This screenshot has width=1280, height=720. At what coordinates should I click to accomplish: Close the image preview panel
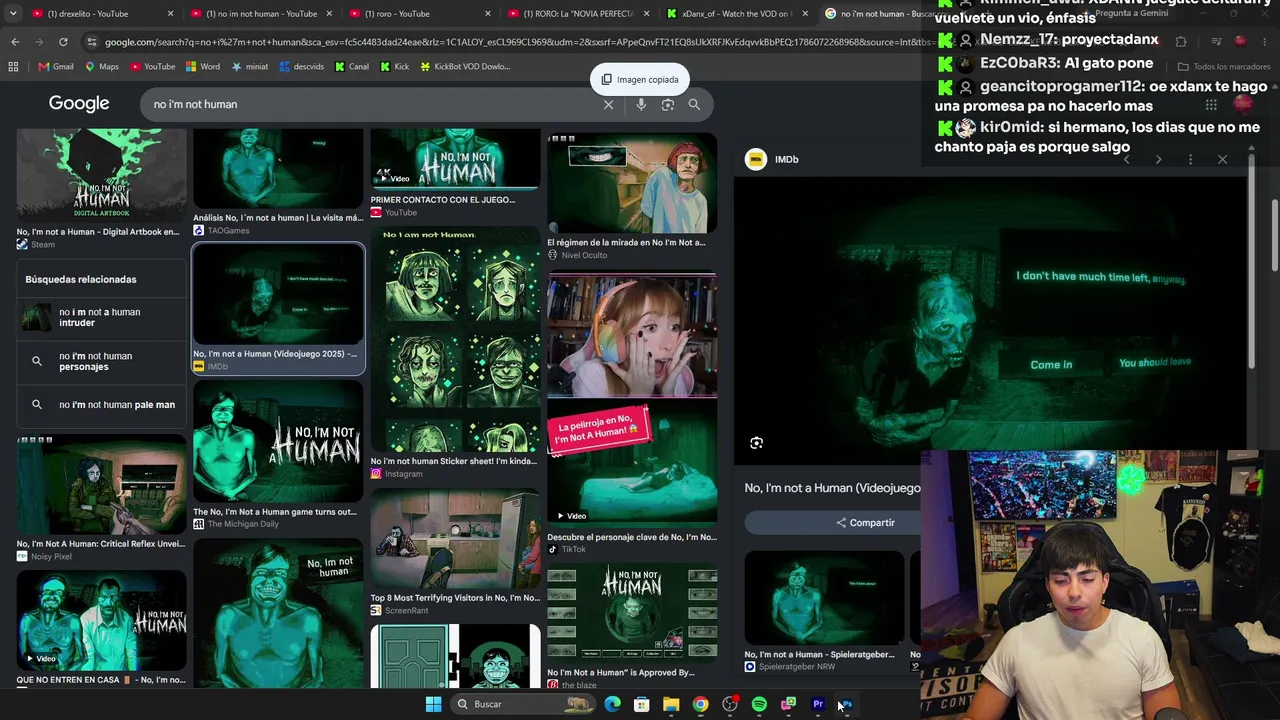[1222, 159]
